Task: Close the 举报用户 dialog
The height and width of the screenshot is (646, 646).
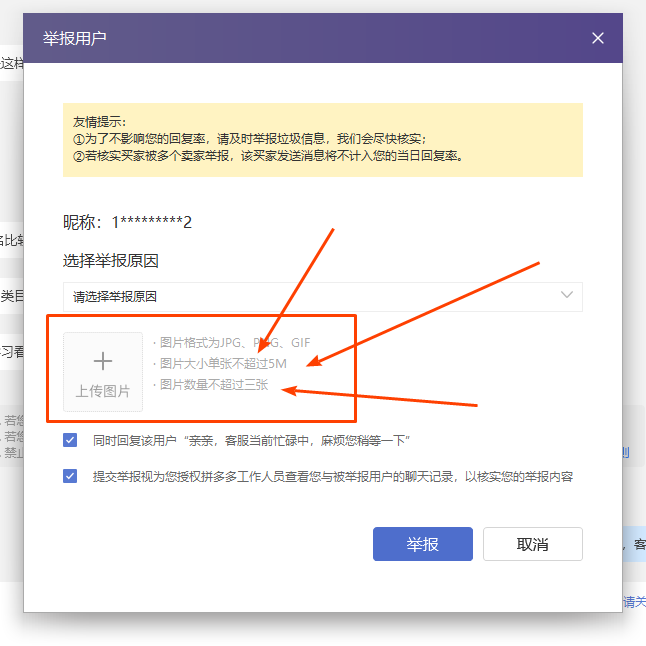Action: (597, 38)
